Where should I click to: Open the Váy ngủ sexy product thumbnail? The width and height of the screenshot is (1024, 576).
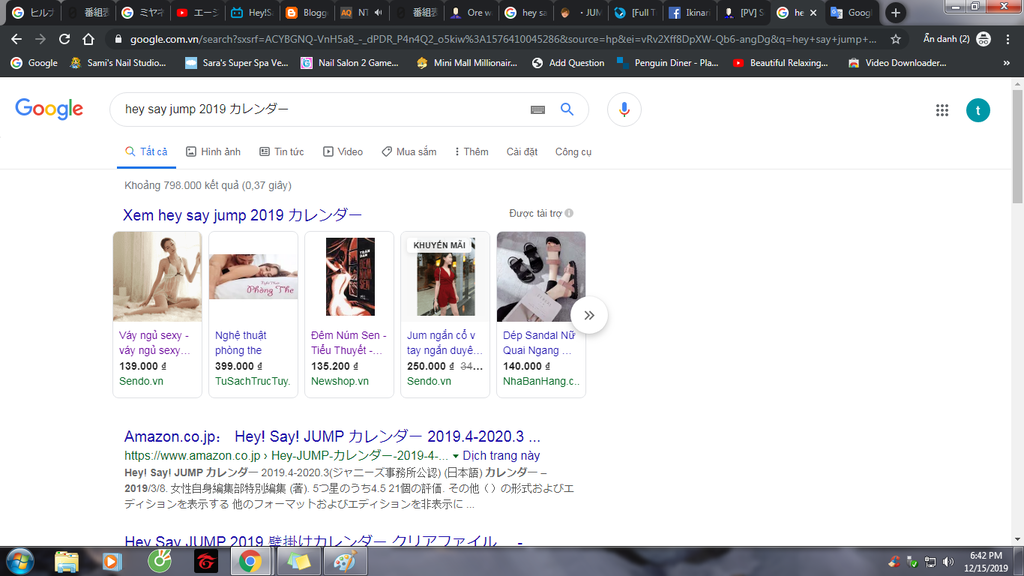[157, 276]
